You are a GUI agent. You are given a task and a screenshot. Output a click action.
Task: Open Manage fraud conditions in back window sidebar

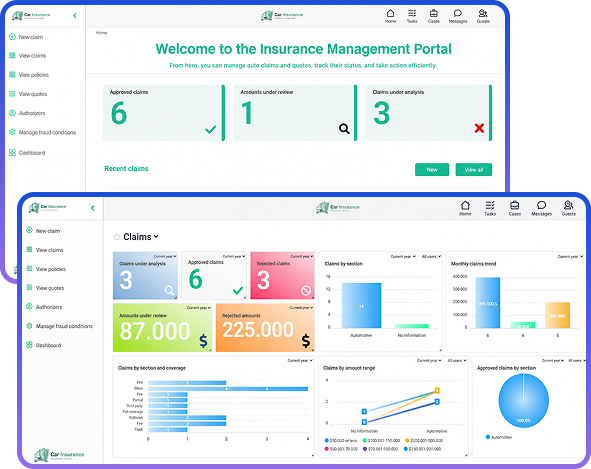point(43,132)
